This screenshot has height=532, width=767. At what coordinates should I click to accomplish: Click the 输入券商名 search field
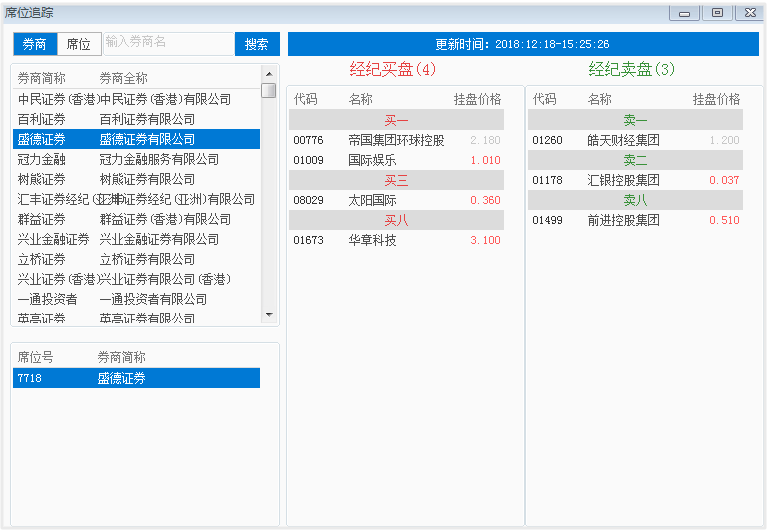pos(168,43)
